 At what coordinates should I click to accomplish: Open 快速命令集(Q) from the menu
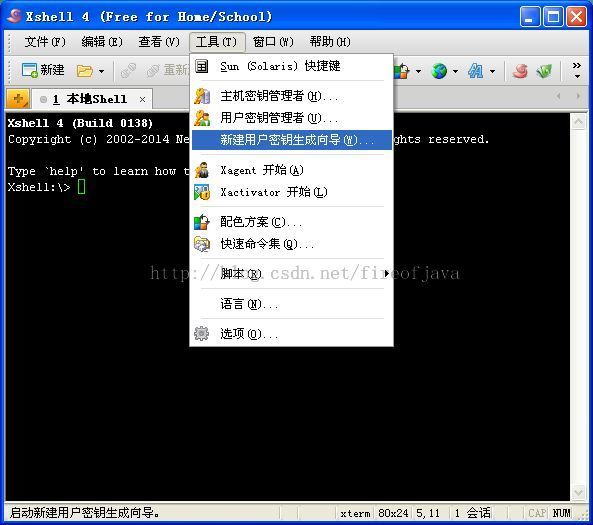click(291, 244)
